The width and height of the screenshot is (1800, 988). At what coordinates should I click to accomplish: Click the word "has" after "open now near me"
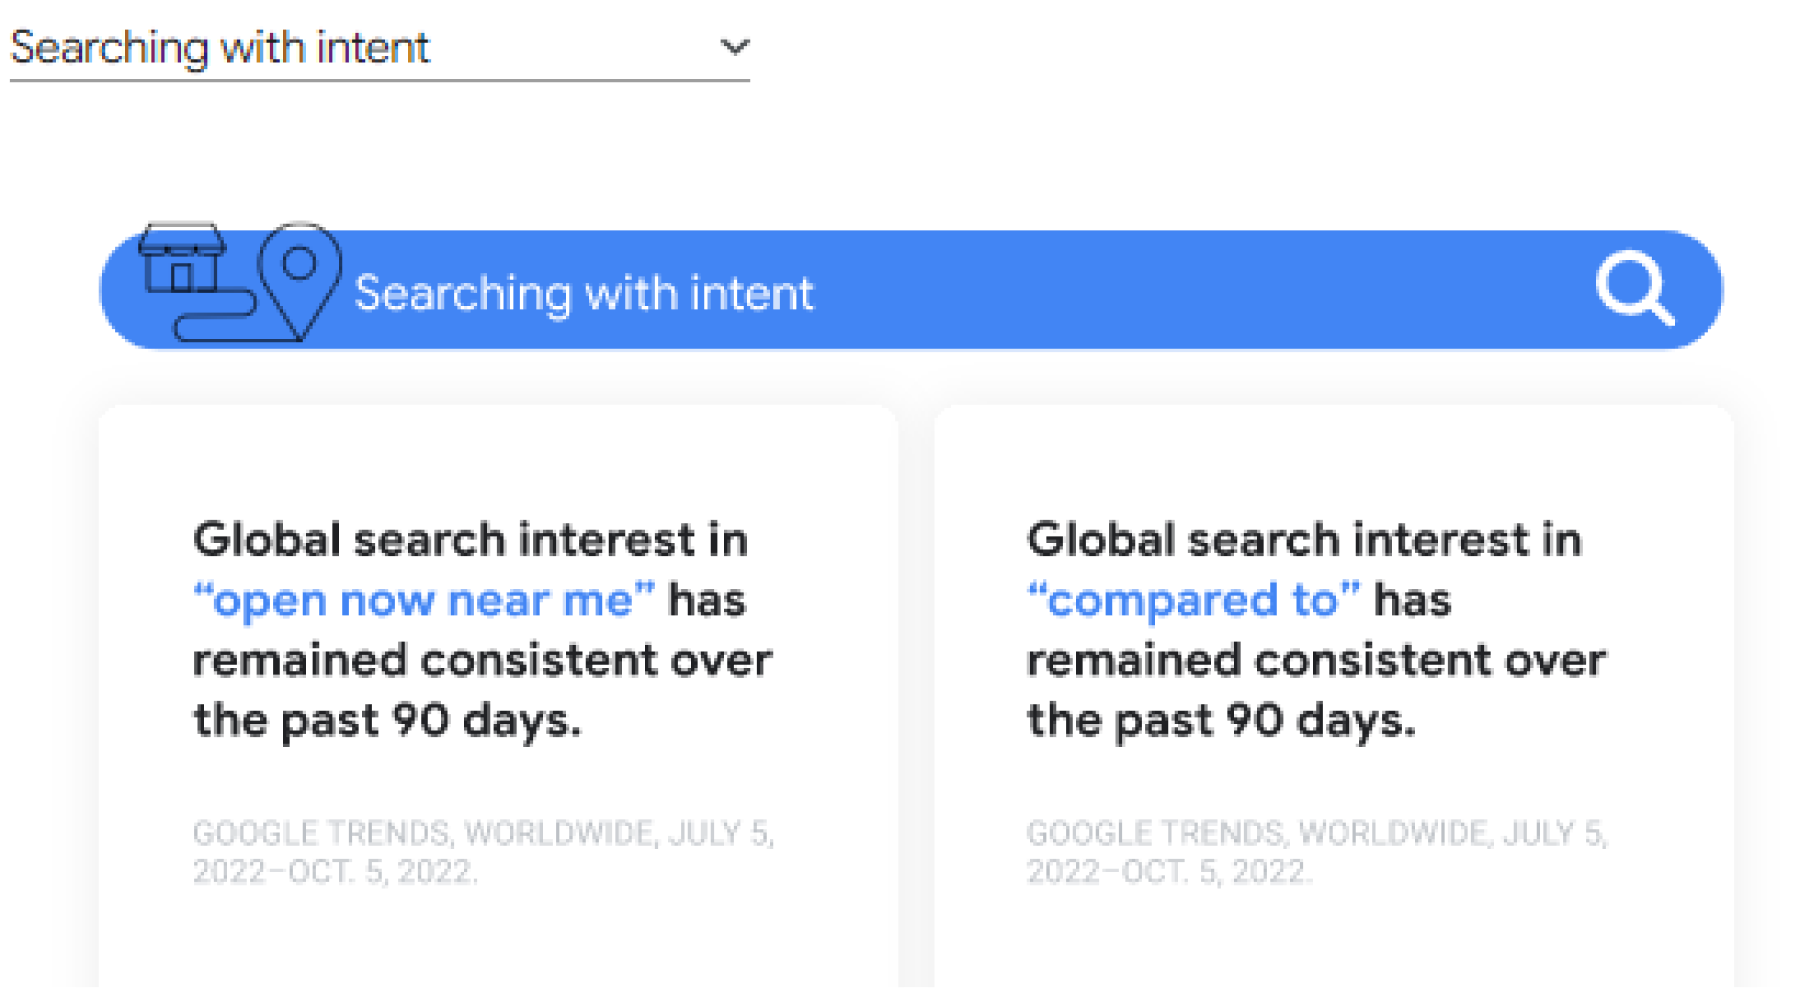tap(707, 600)
